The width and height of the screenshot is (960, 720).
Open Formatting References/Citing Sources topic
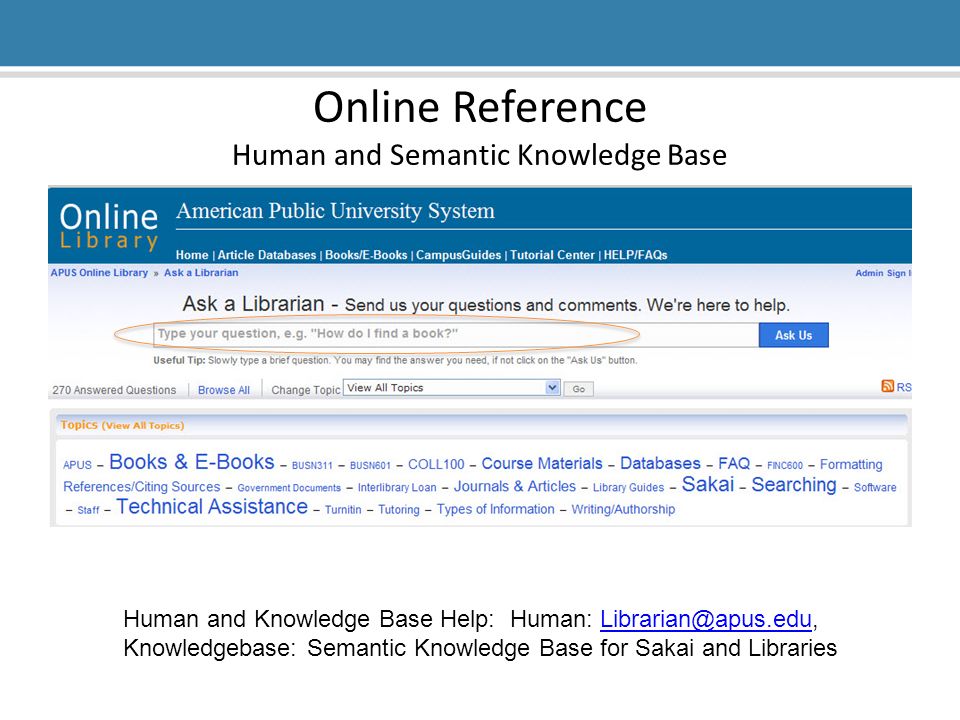(473, 476)
